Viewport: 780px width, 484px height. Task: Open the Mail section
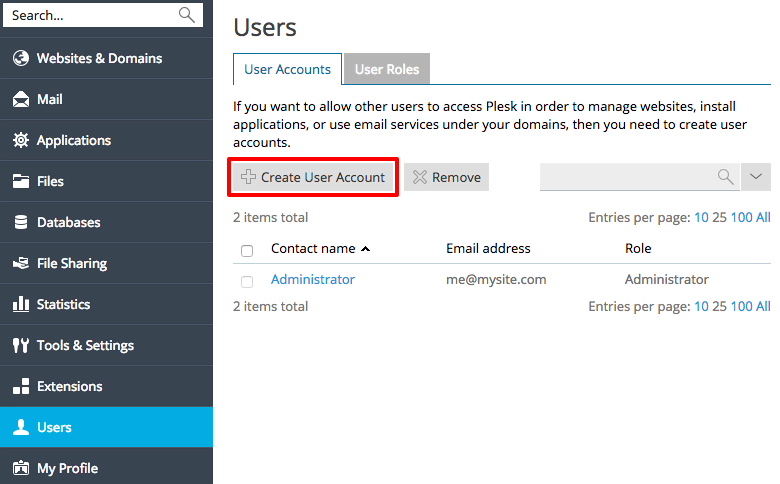pos(106,99)
